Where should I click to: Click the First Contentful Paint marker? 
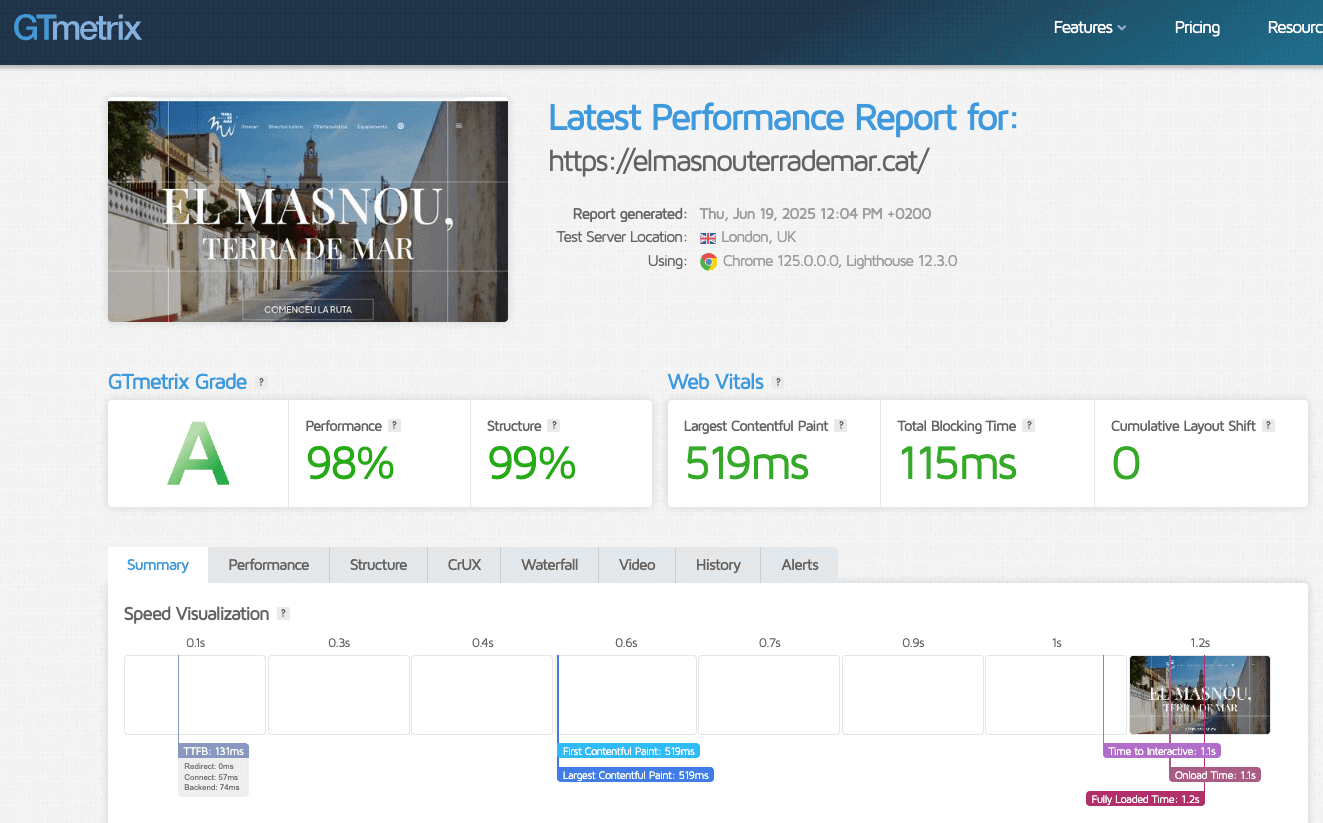point(628,751)
